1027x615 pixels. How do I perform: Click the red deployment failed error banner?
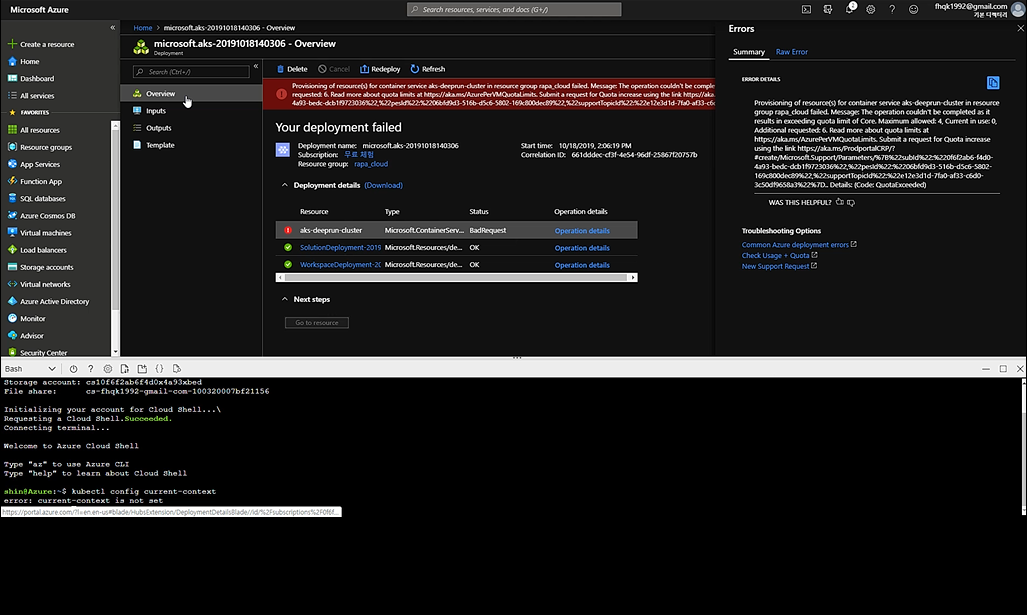point(489,94)
